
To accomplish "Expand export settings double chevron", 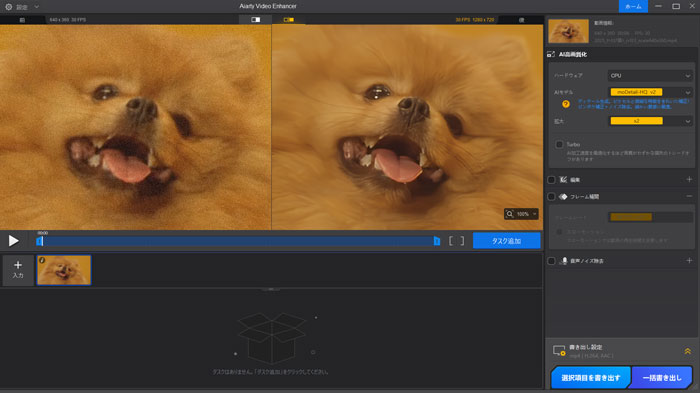I will pos(688,351).
